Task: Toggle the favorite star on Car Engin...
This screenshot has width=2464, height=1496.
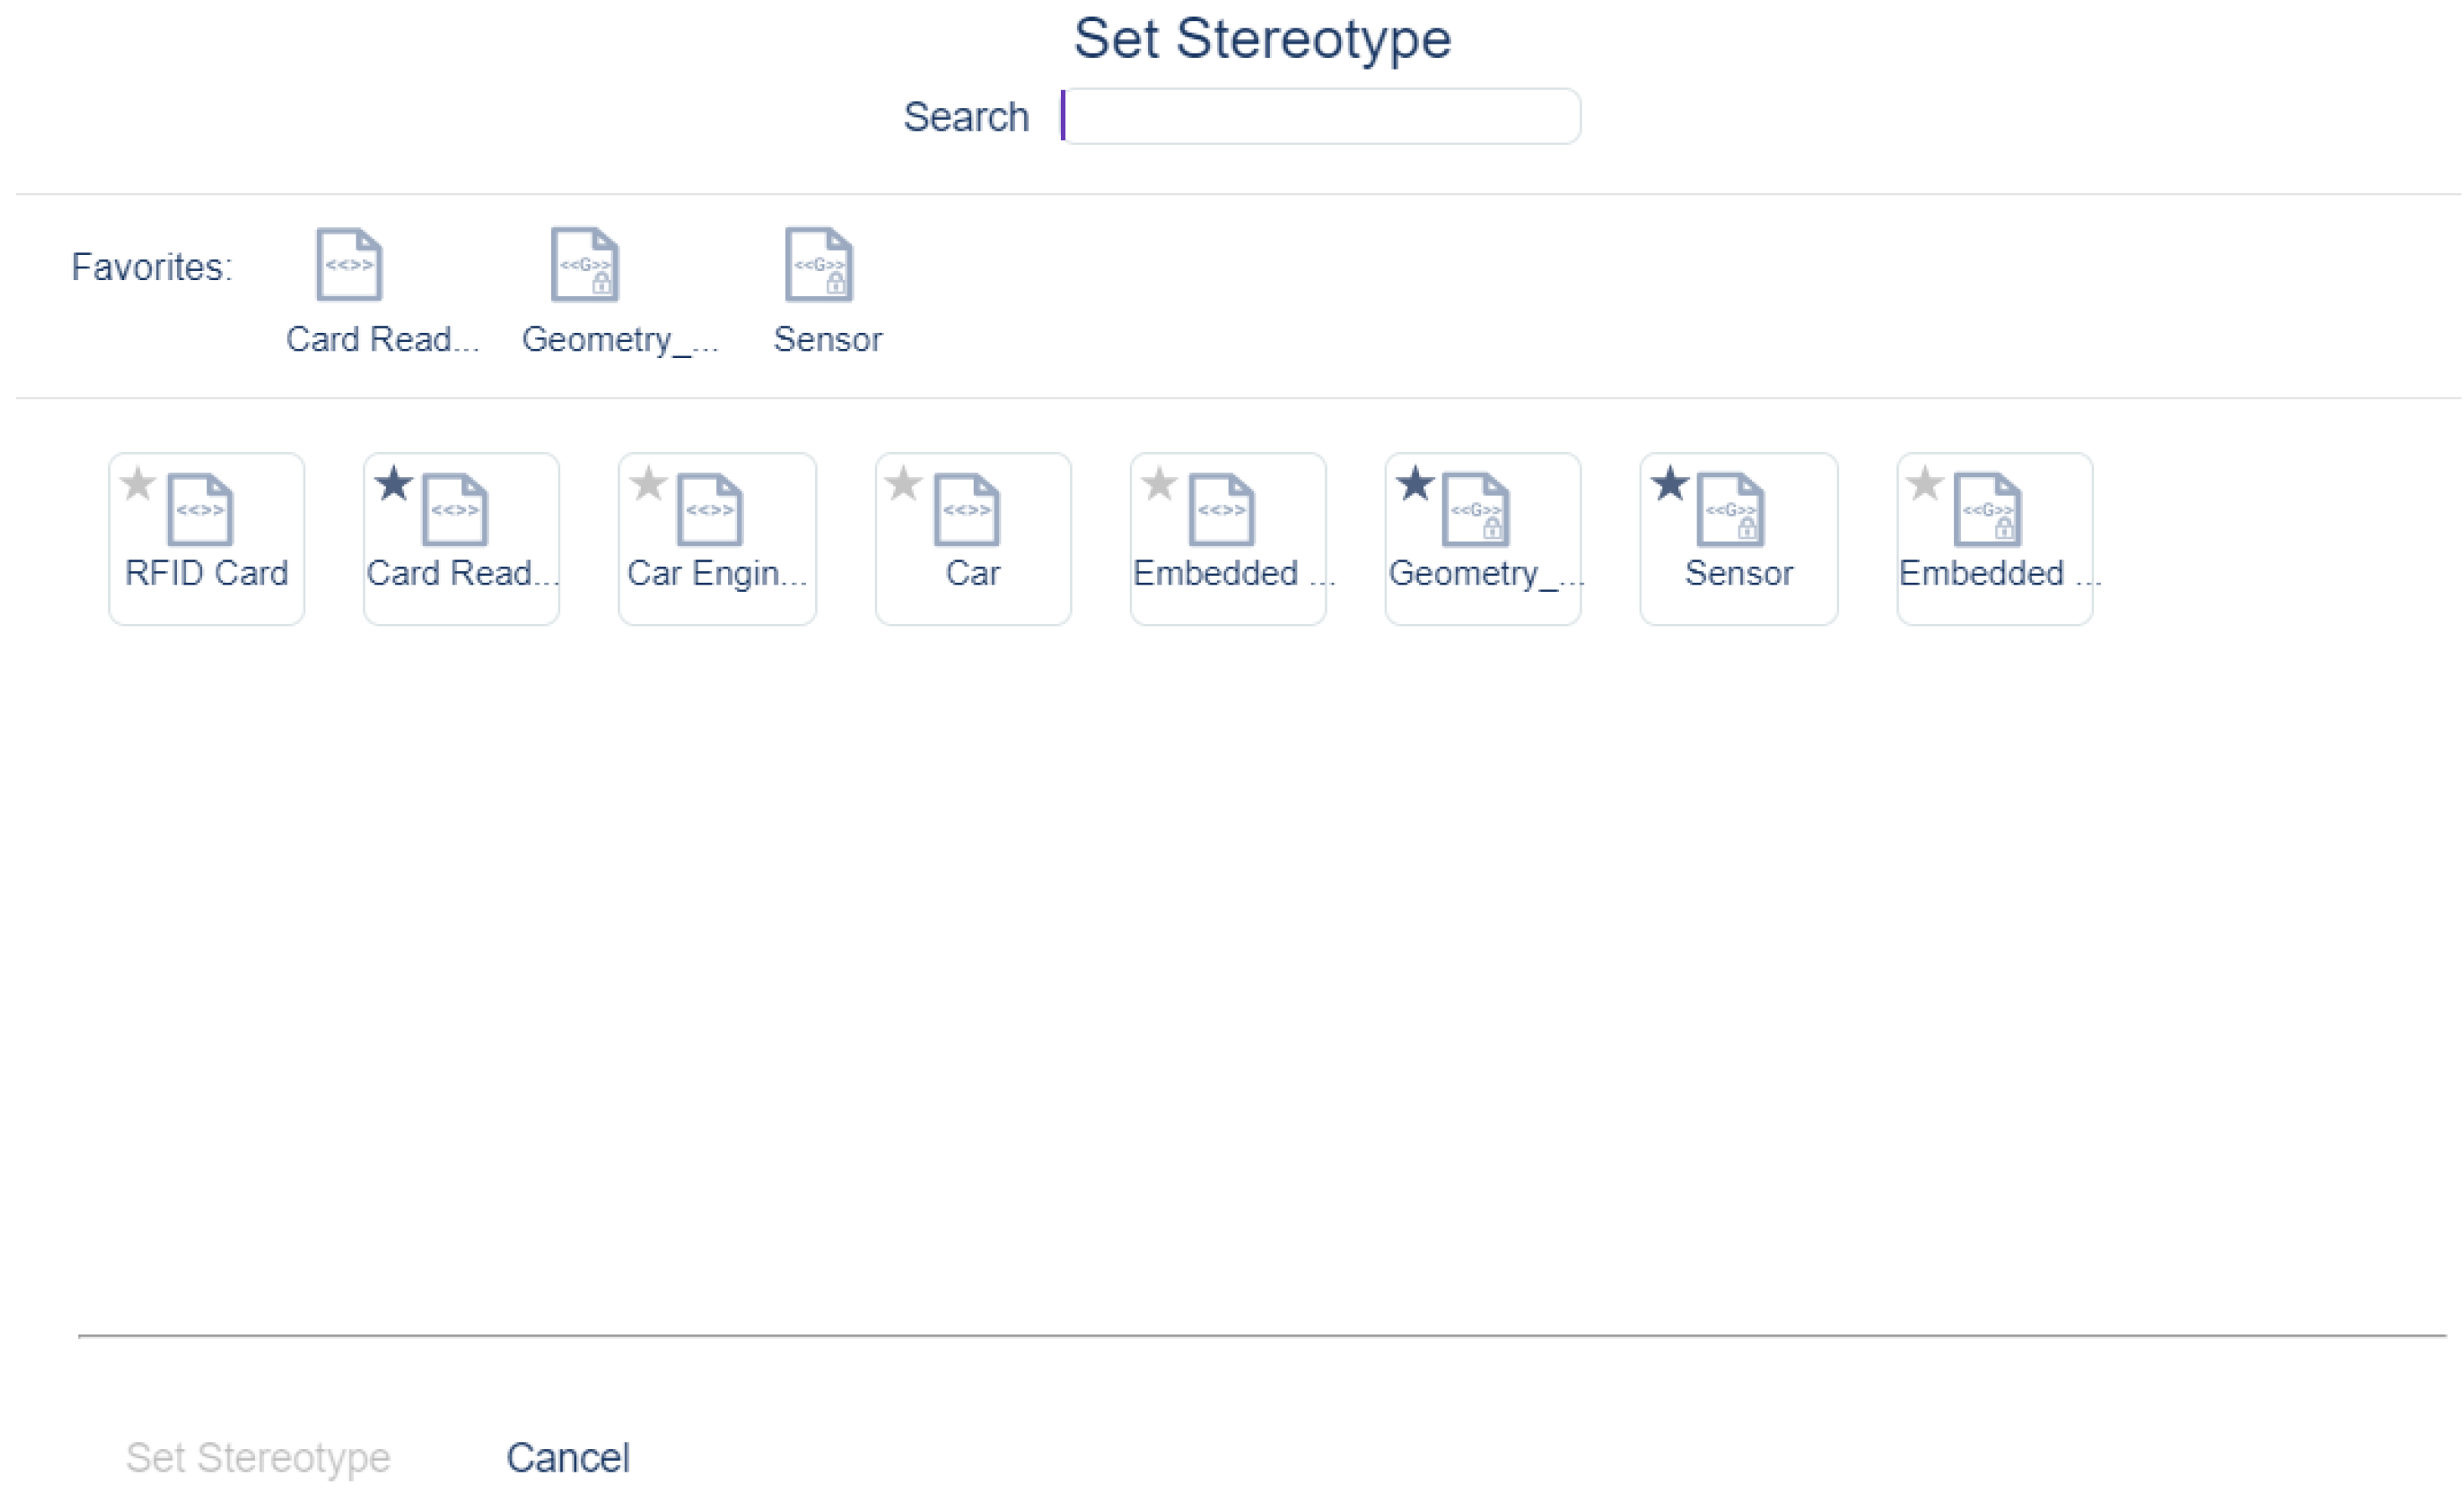Action: tap(649, 484)
